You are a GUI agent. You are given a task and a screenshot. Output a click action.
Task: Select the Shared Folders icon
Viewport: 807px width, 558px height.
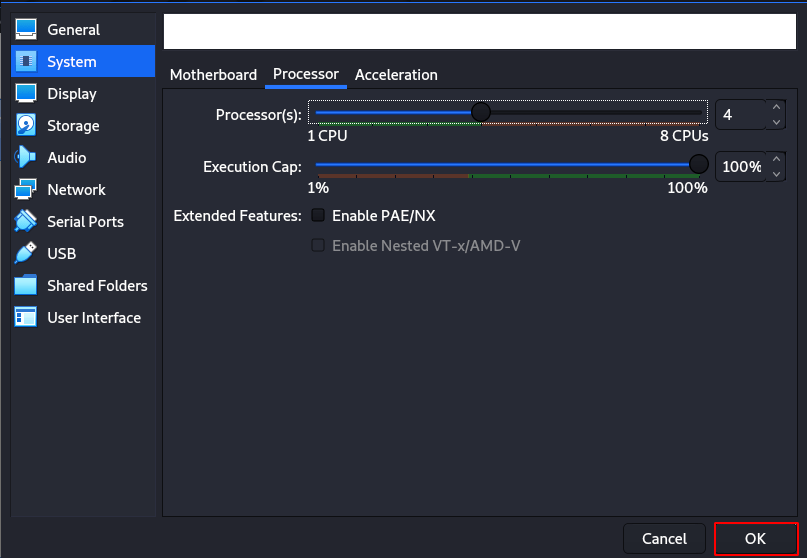(x=26, y=285)
